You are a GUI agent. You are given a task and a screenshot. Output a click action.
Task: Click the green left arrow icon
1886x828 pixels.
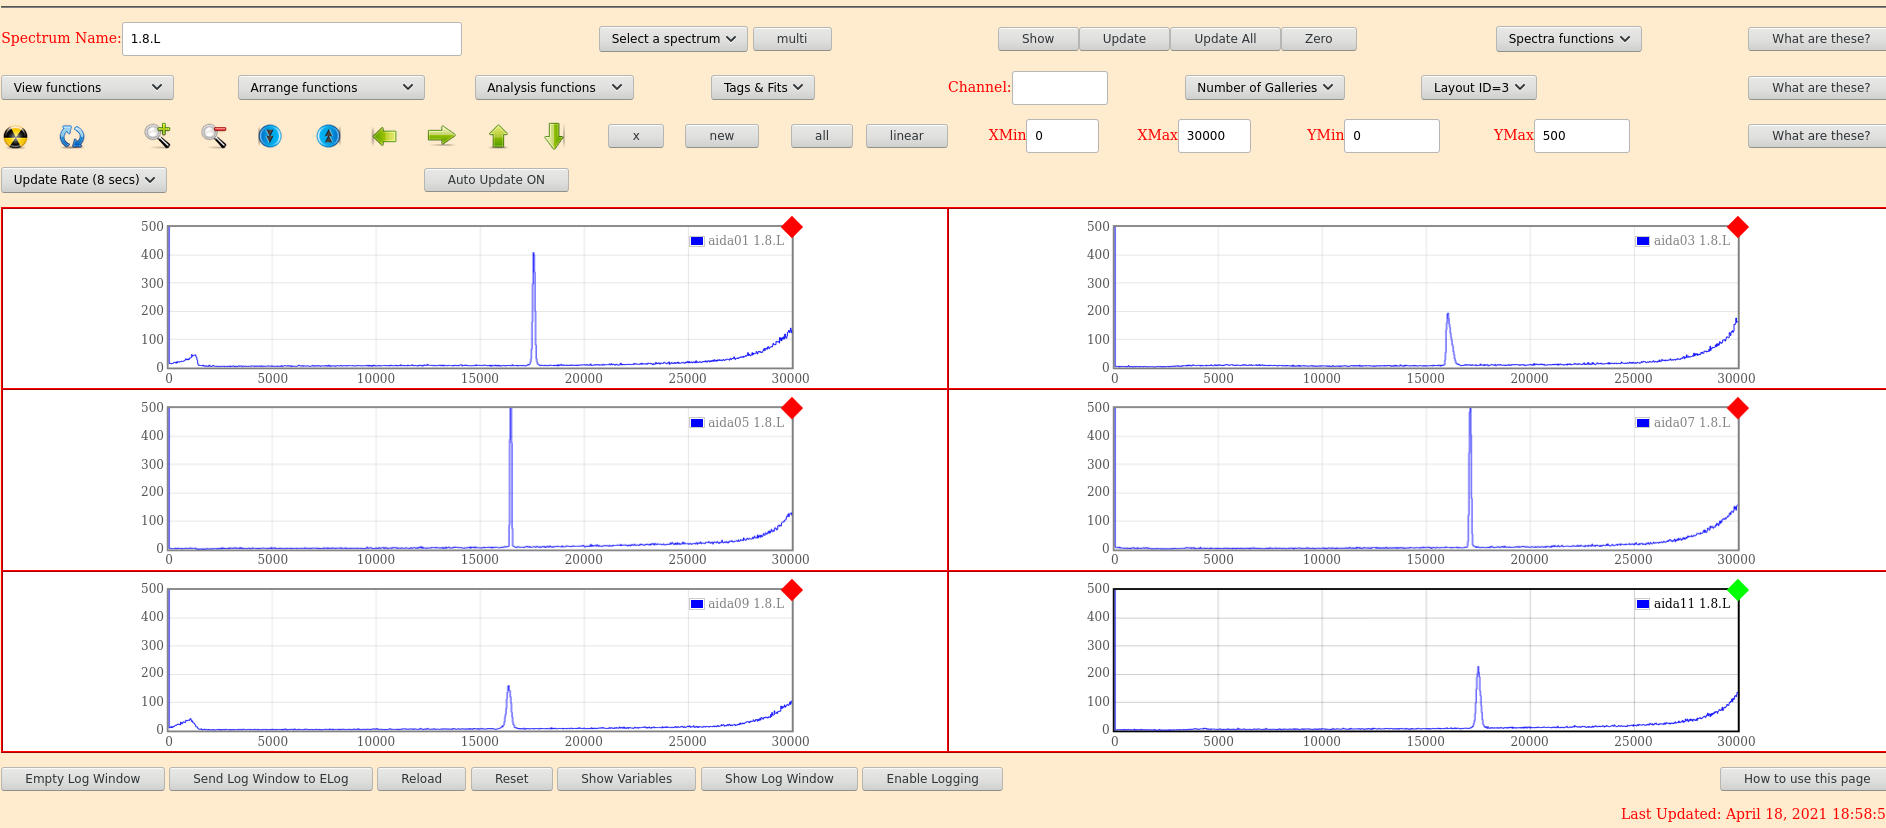tap(384, 136)
